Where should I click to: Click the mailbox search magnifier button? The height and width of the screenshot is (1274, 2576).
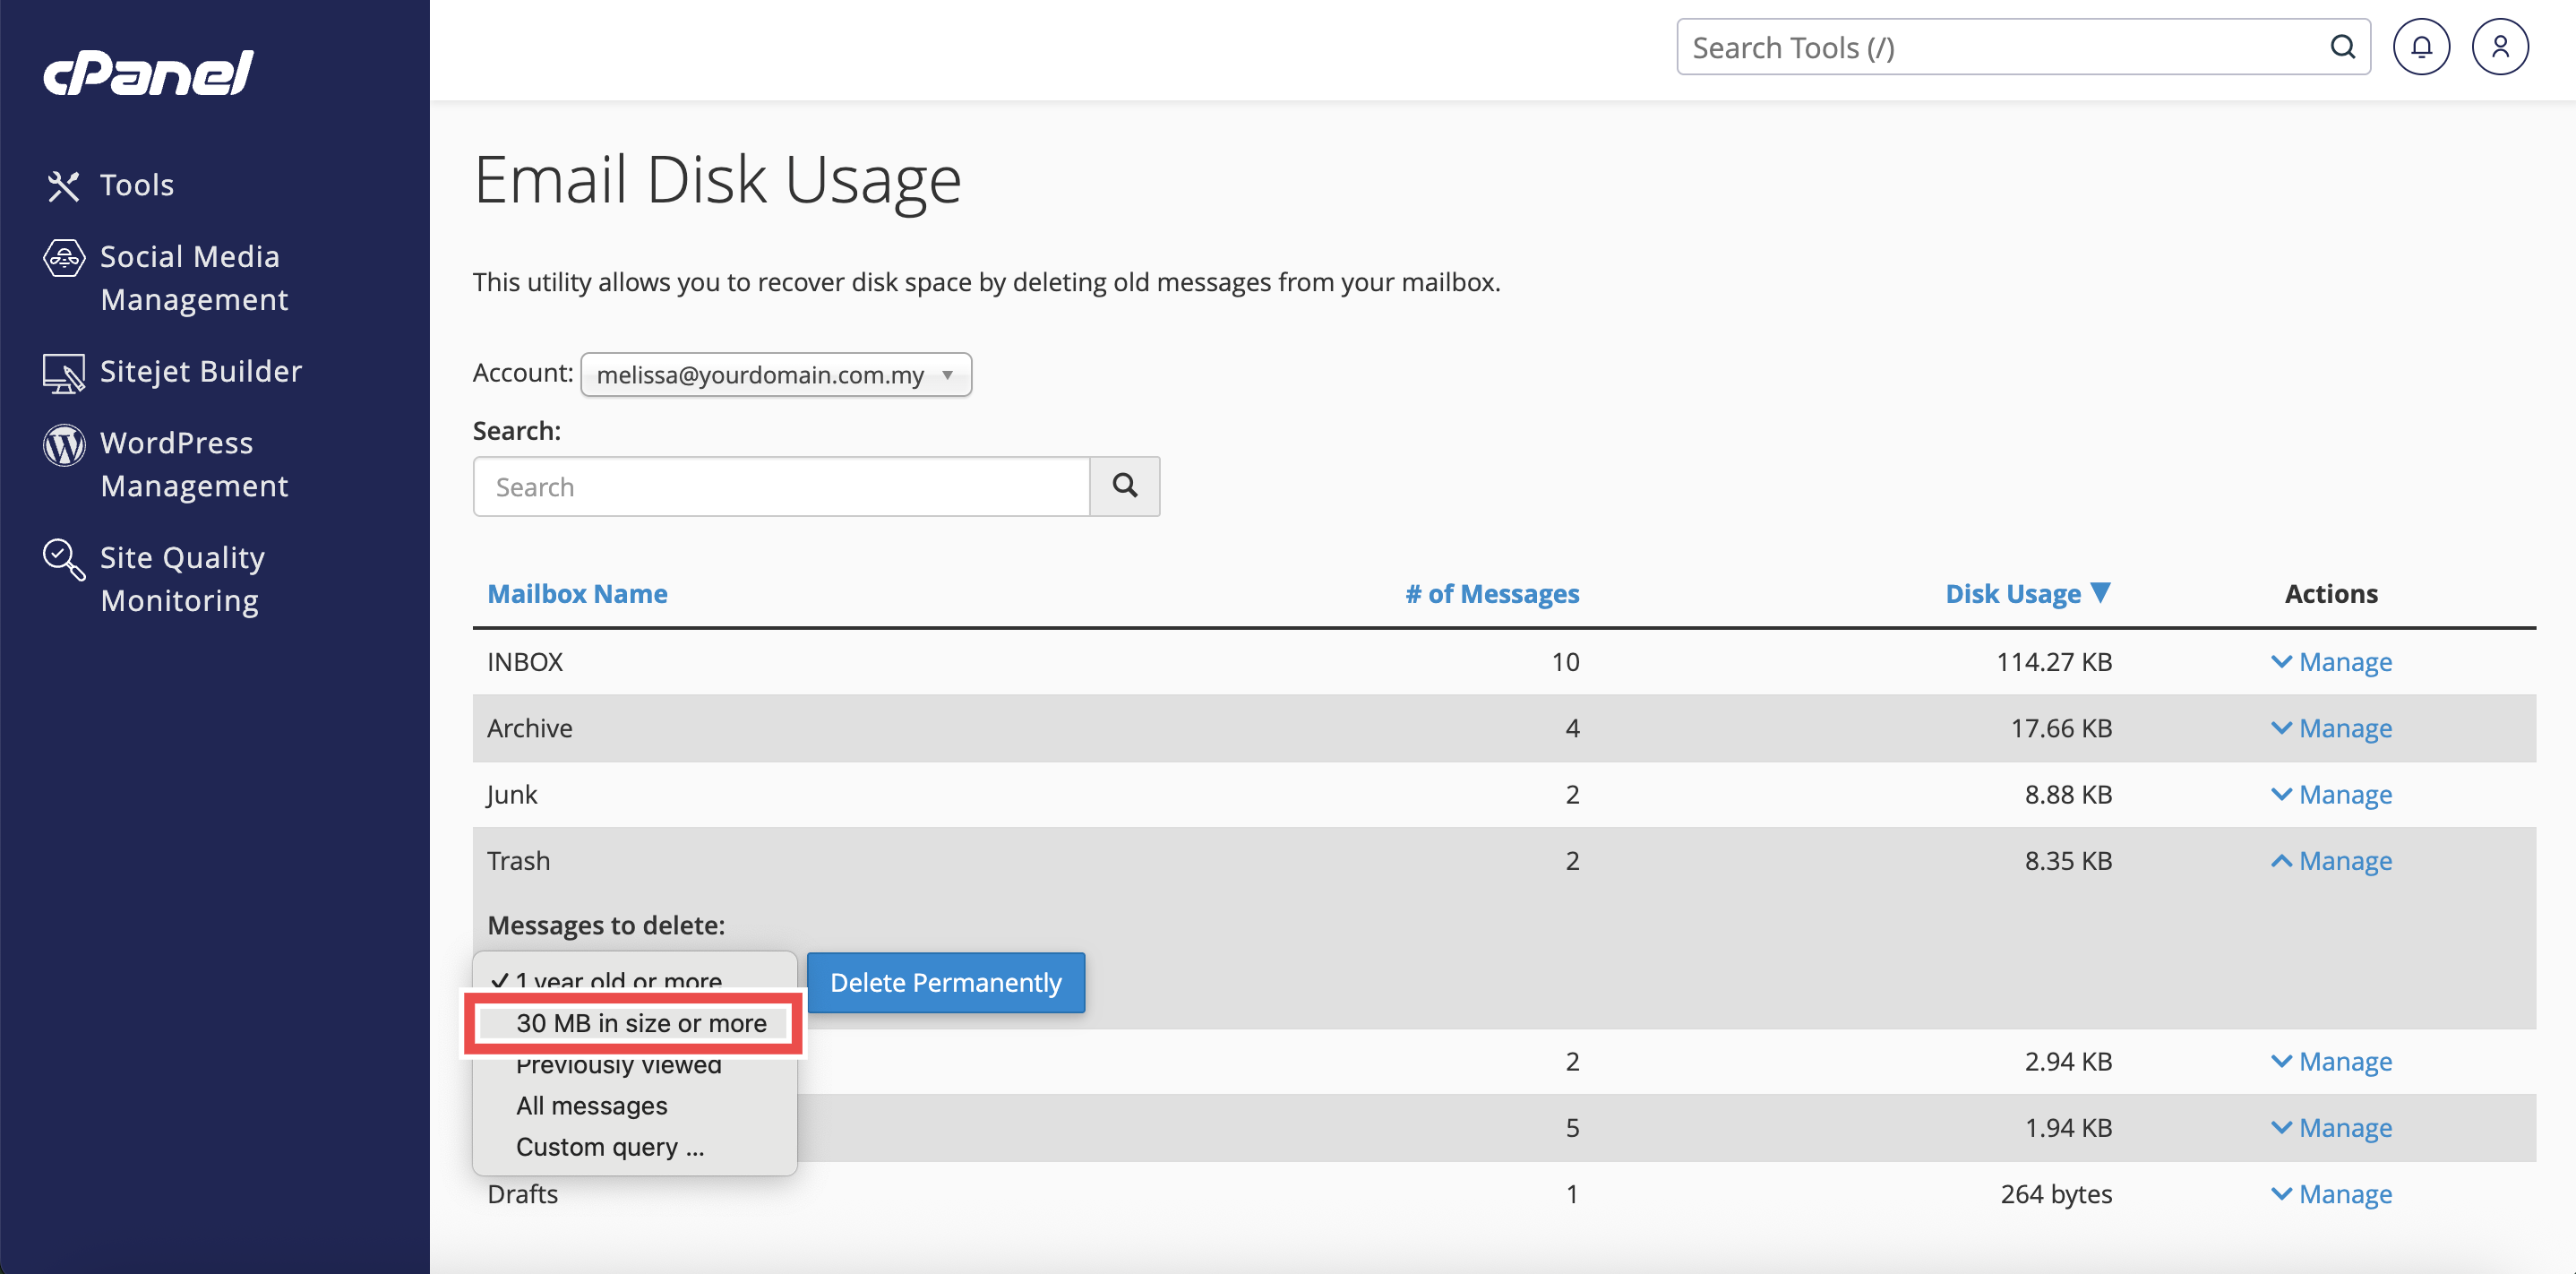click(1124, 486)
